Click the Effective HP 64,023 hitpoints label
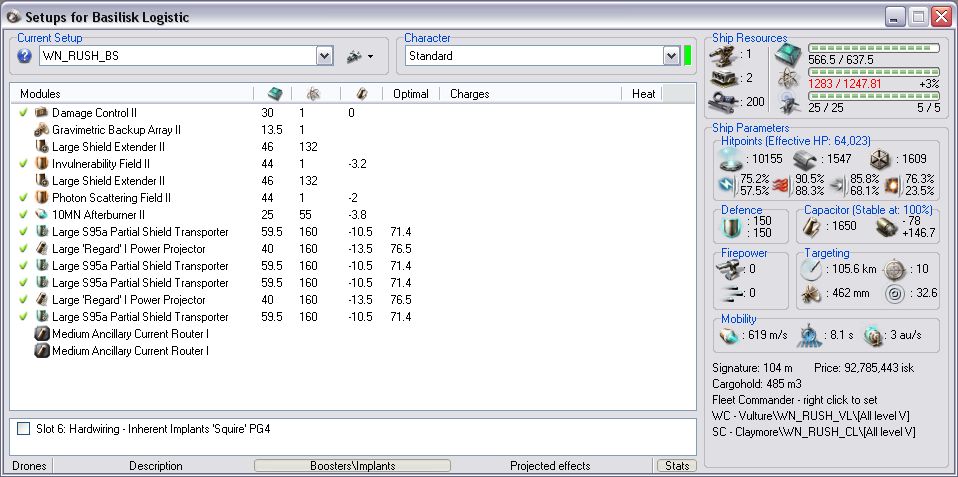 pyautogui.click(x=795, y=141)
